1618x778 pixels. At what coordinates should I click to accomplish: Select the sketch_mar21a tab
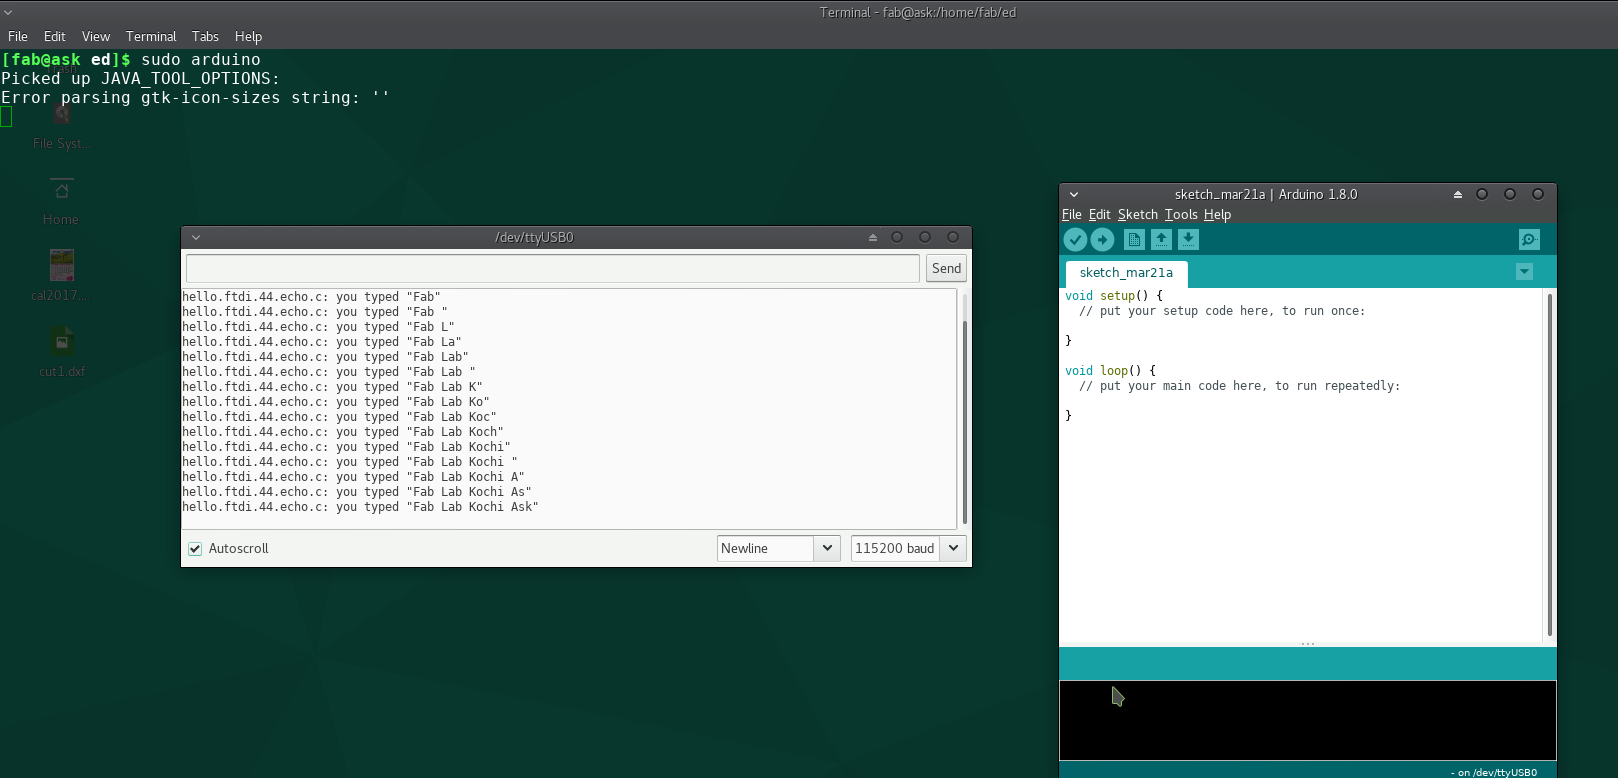tap(1126, 273)
